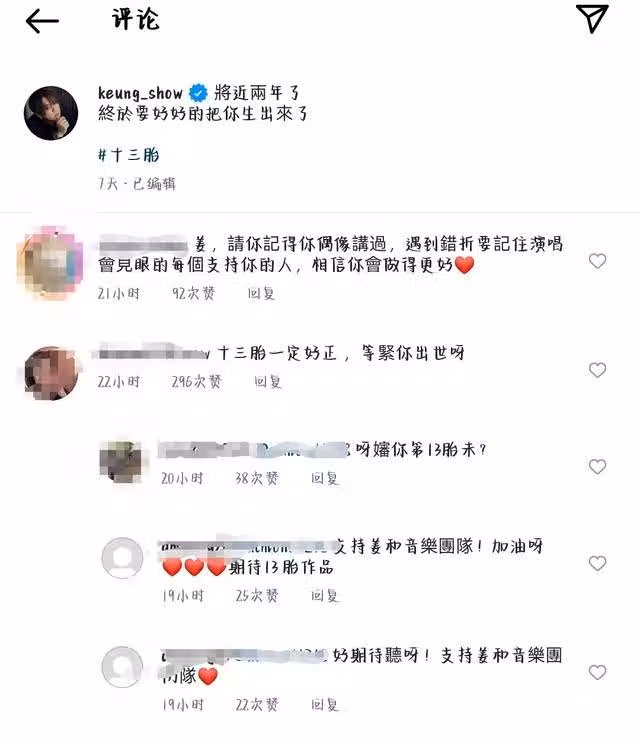Image resolution: width=640 pixels, height=744 pixels.
Task: Like the 期待13胎作品 comment
Action: tap(597, 563)
